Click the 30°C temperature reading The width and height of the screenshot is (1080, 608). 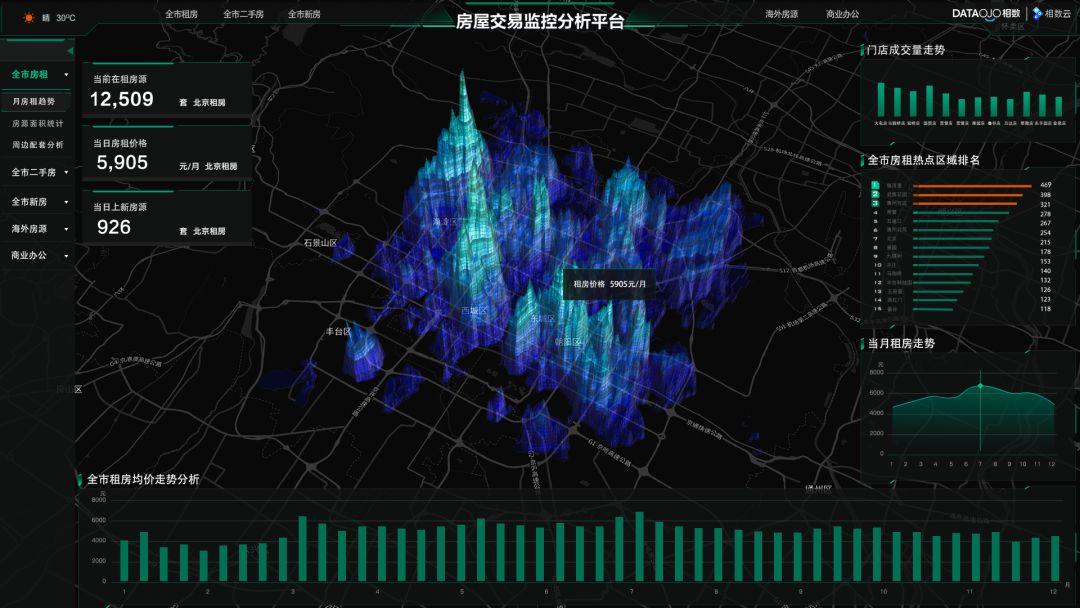[65, 18]
